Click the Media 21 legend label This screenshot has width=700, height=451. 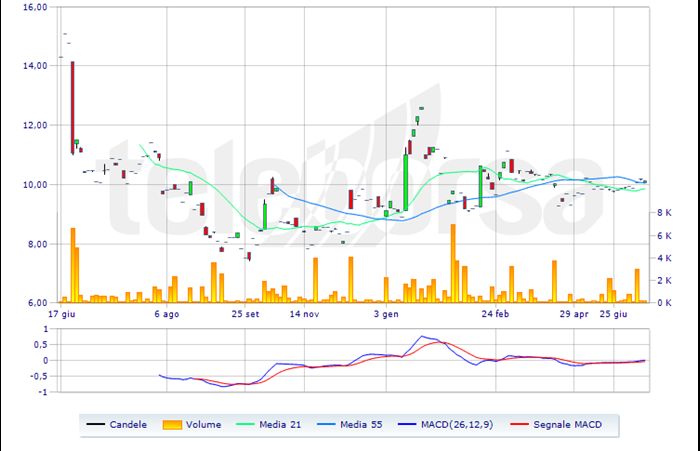click(280, 425)
